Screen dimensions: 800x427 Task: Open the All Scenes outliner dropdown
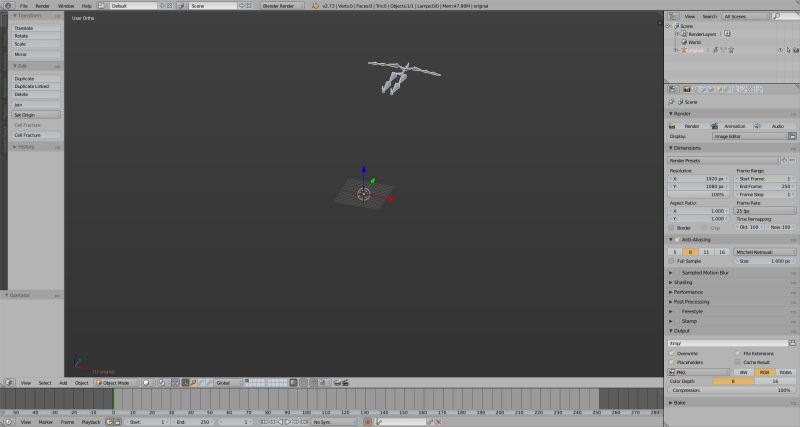tap(745, 16)
